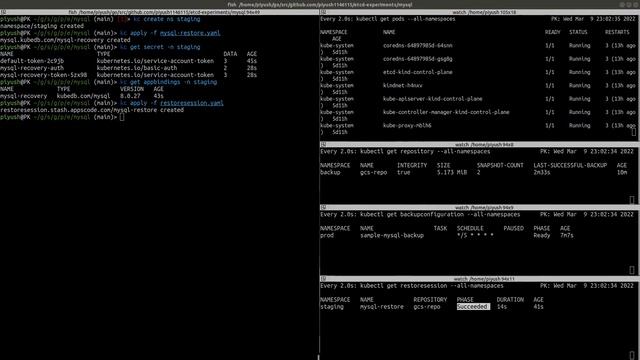Viewport: 640px width, 360px height.
Task: Click 'kubectl get restoresession --all-namespaces' watch header
Action: click(432, 286)
